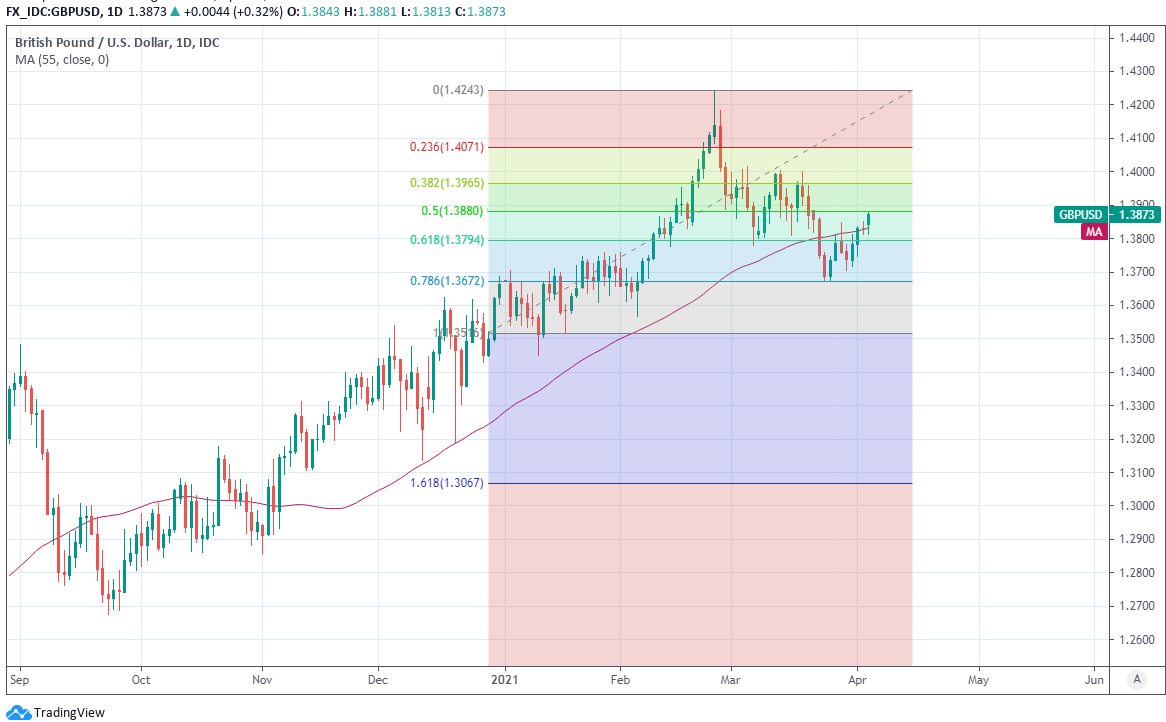Toggle the auto-scale "A" button

(x=1136, y=679)
